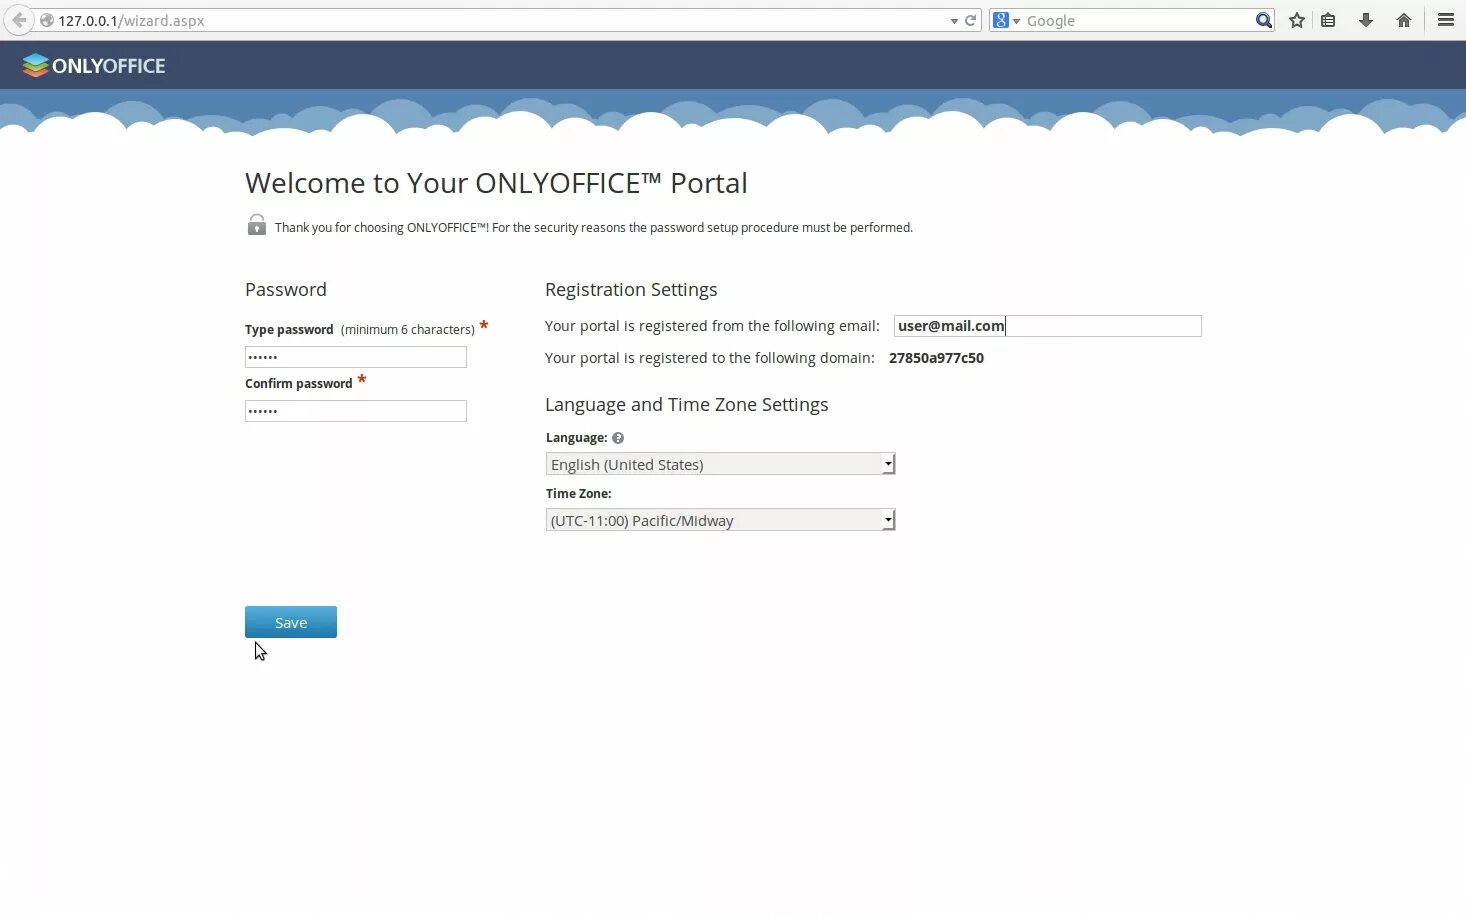Bookmark this page with the star icon
1466x918 pixels.
[1297, 20]
